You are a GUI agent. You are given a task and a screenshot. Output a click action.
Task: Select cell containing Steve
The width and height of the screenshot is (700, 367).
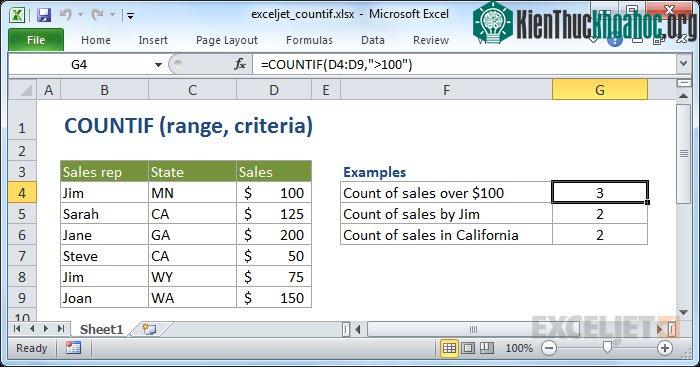coord(104,256)
